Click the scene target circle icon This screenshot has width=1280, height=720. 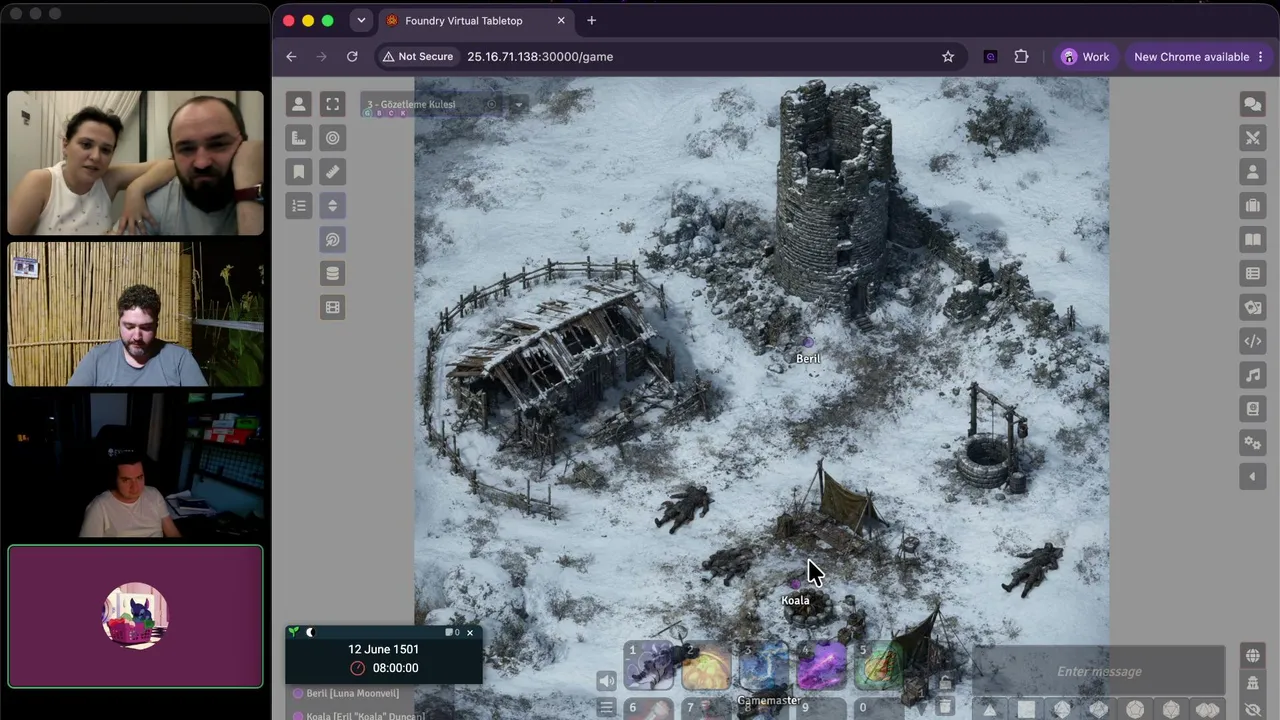click(x=491, y=104)
